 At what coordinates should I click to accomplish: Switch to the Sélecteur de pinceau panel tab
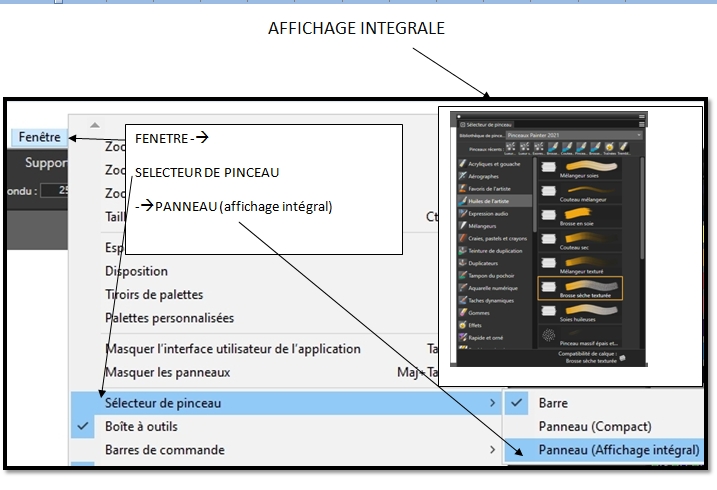(486, 124)
